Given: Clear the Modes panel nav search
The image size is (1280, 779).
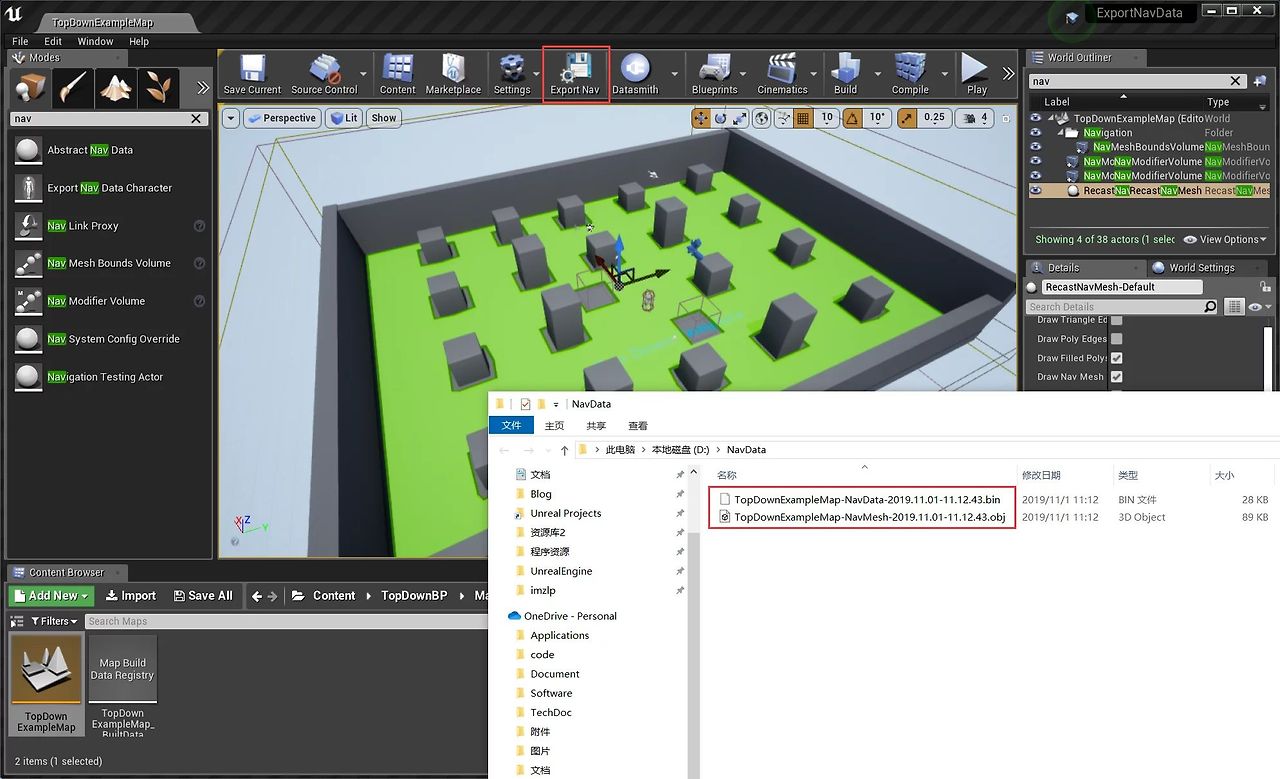Looking at the screenshot, I should [x=196, y=119].
